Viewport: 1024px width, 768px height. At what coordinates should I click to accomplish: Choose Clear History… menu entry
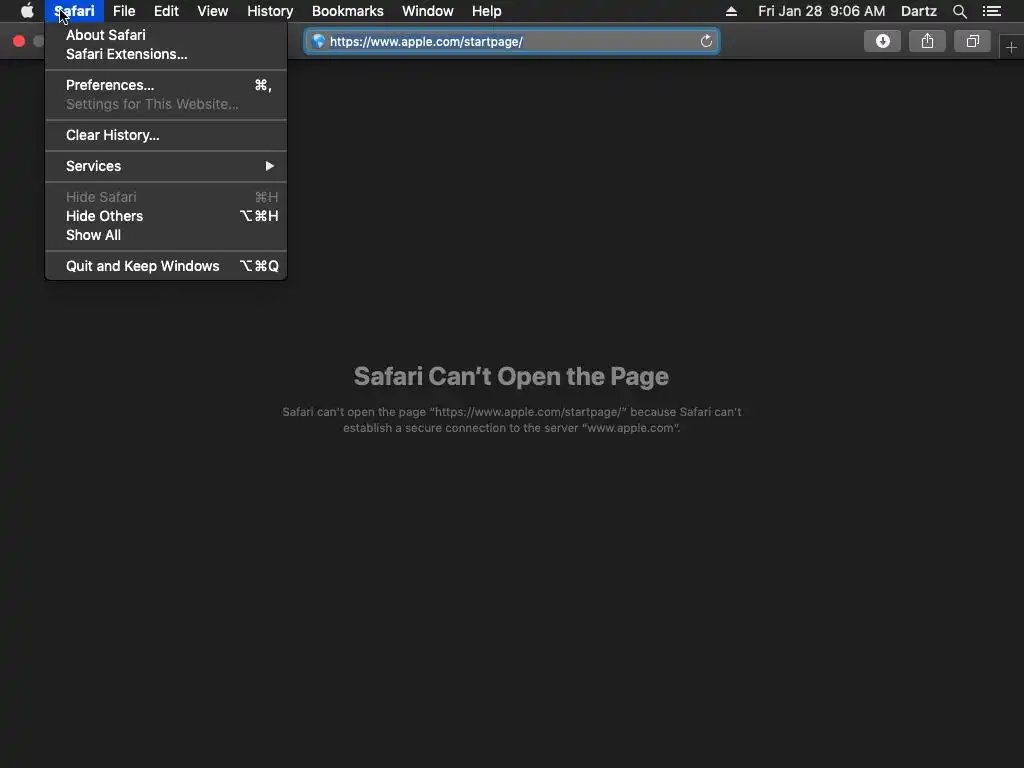[166, 135]
